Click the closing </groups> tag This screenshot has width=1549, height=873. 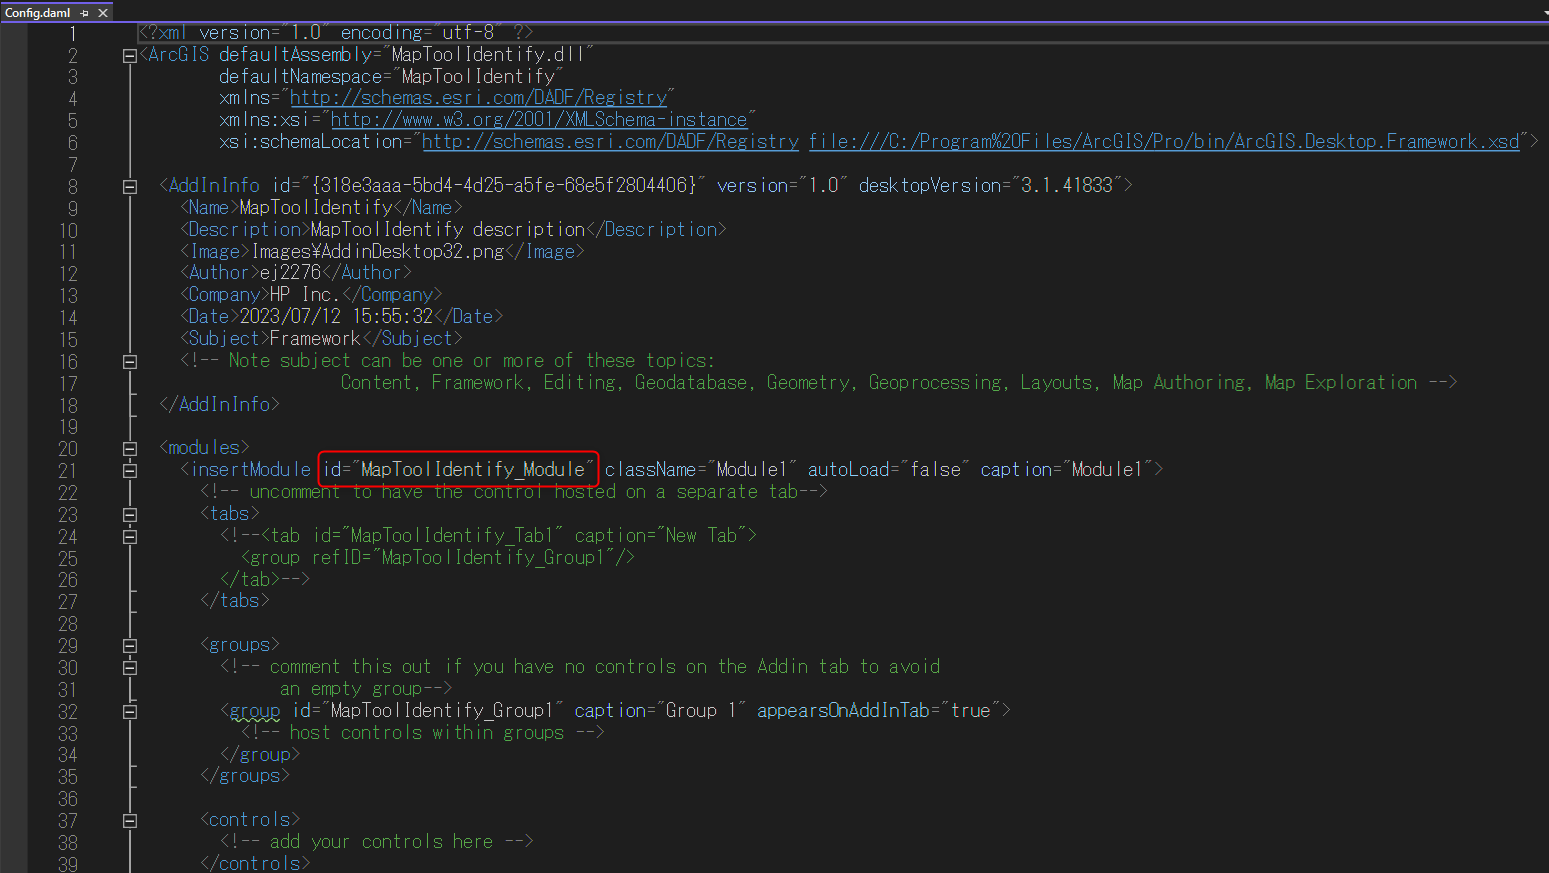pos(244,776)
